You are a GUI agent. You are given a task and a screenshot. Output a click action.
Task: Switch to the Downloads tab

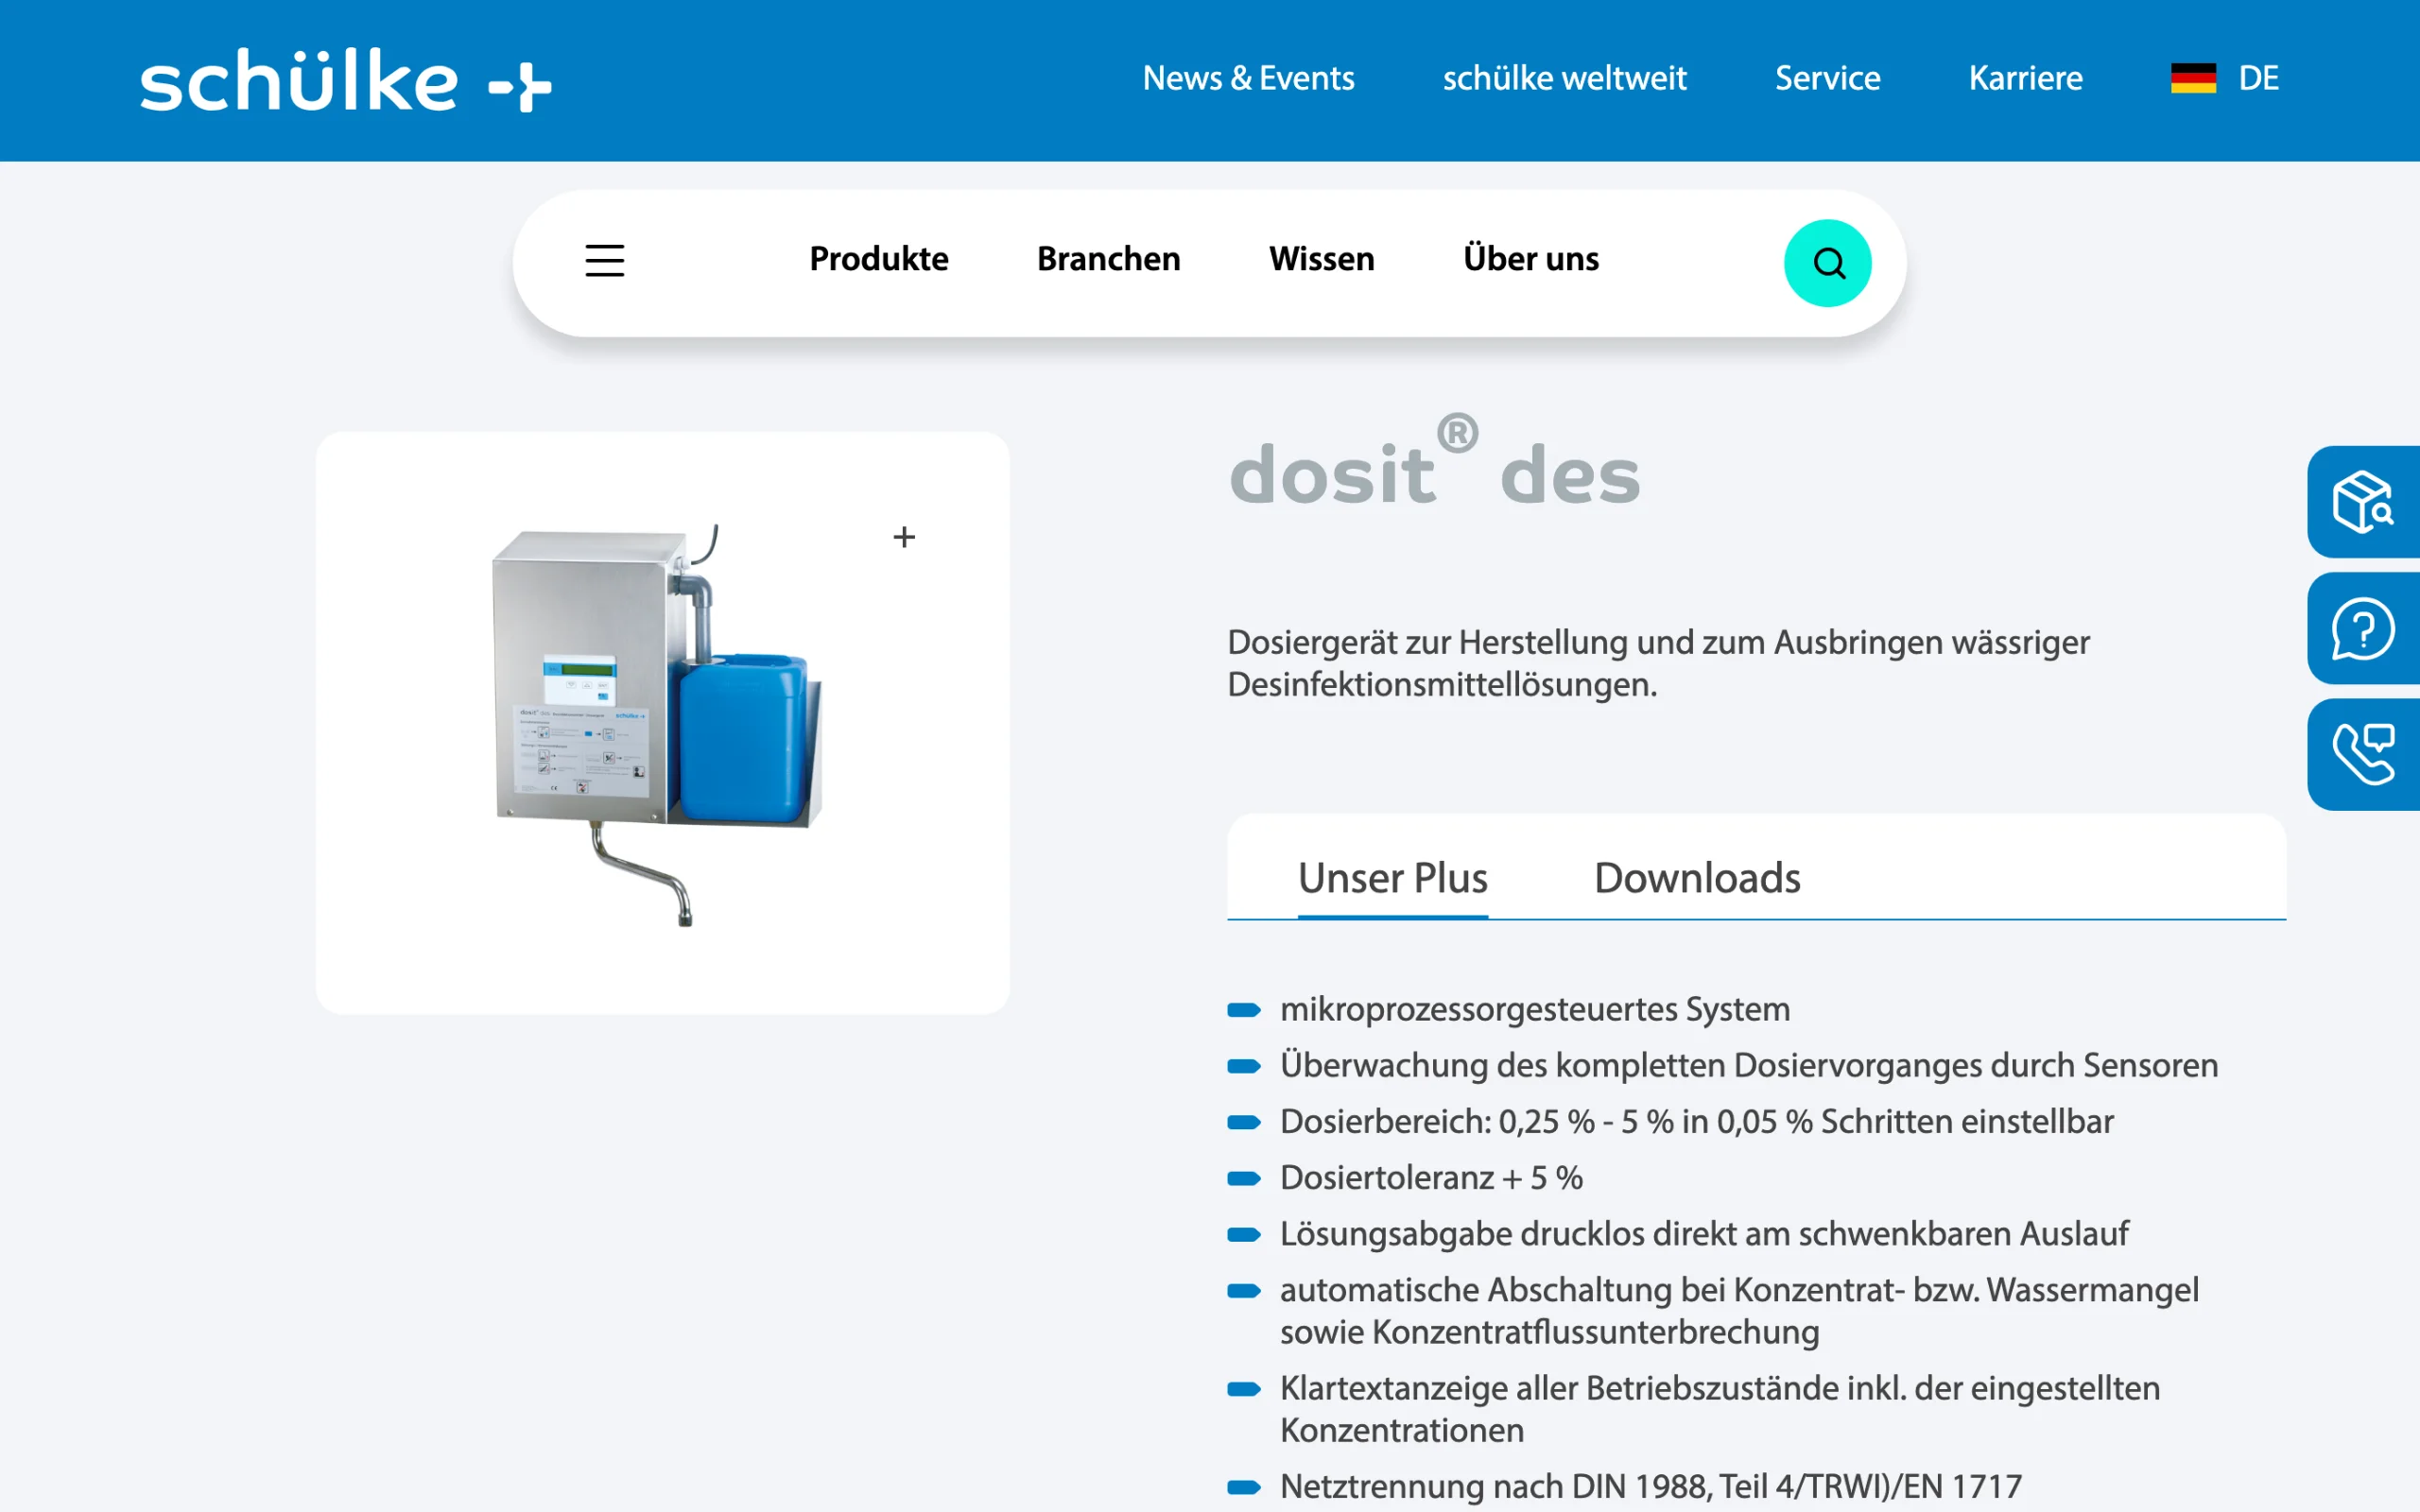(1697, 878)
